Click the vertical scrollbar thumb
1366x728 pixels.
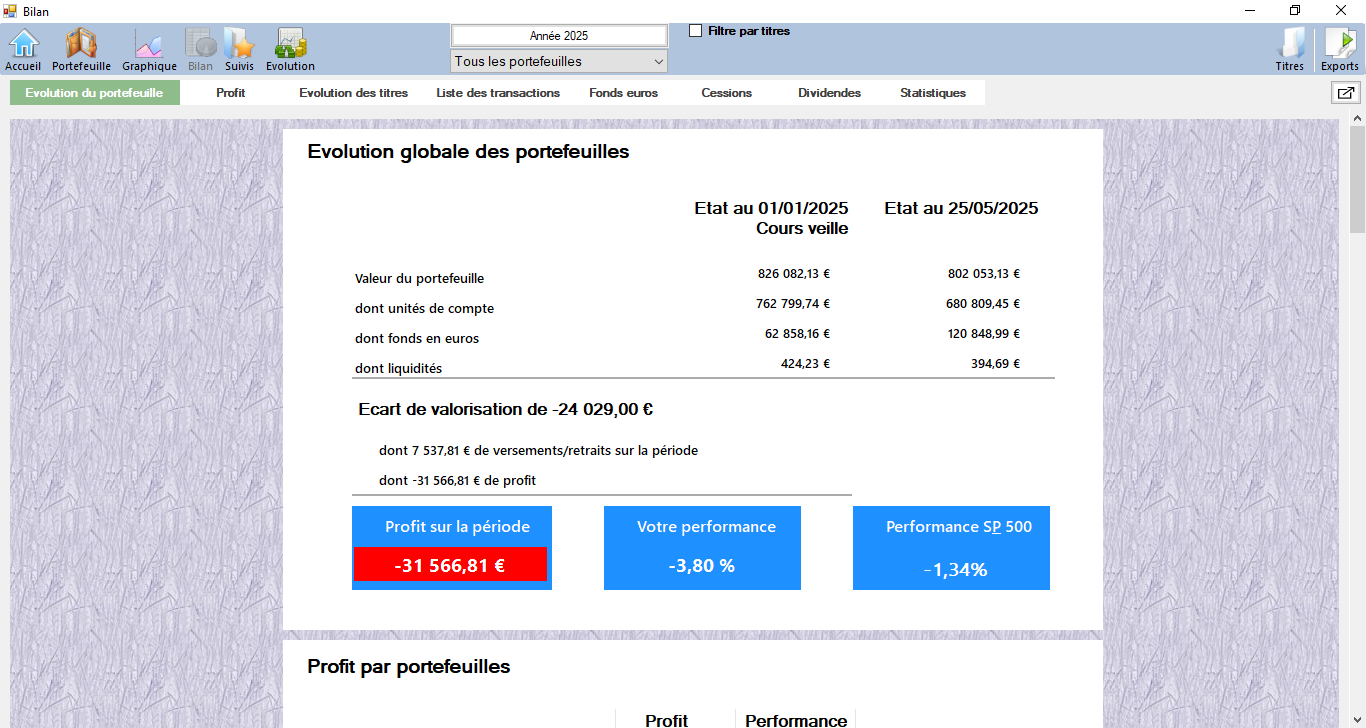click(1357, 180)
